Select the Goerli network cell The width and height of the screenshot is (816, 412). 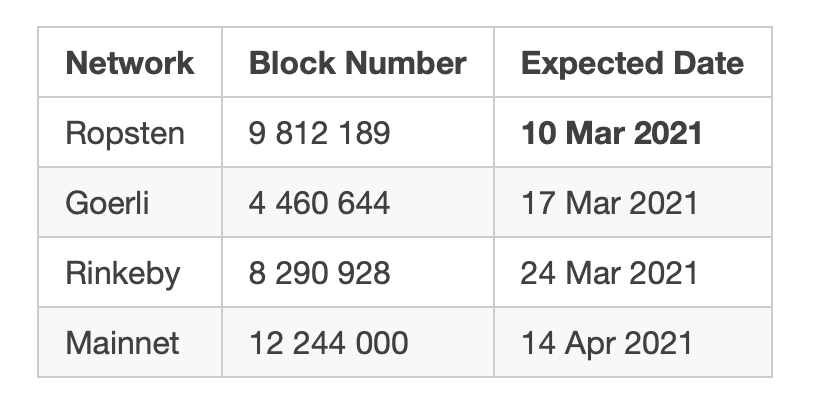click(x=108, y=203)
